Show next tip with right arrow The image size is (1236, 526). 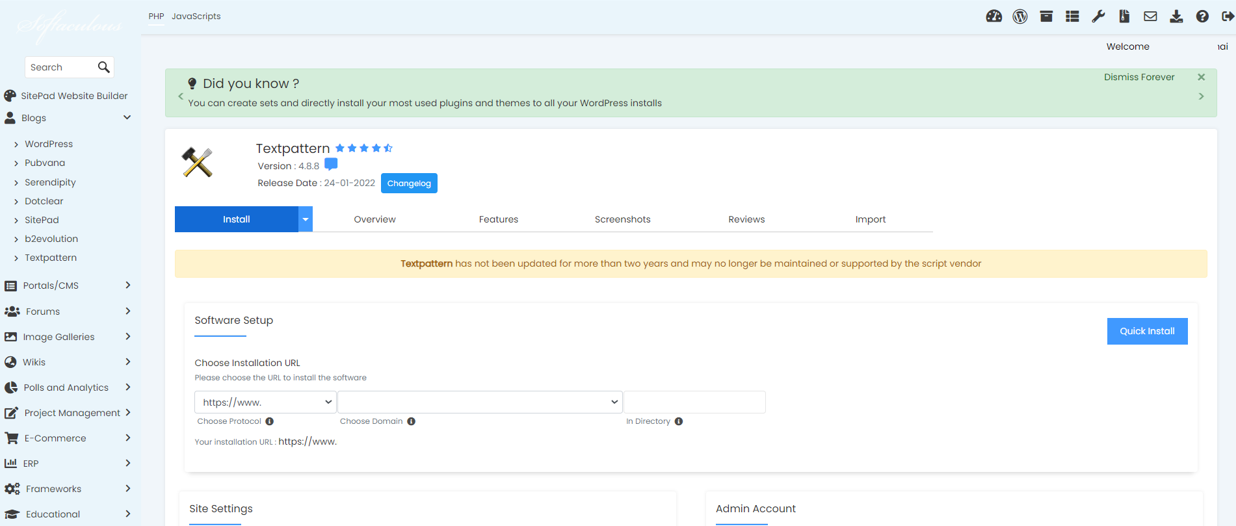(1201, 97)
